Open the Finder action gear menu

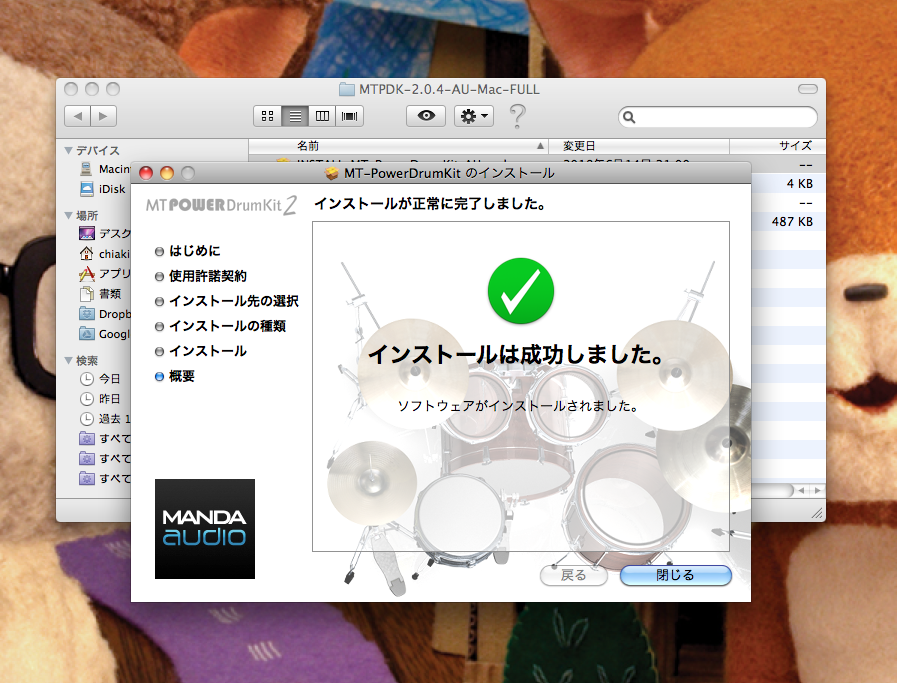(x=474, y=116)
